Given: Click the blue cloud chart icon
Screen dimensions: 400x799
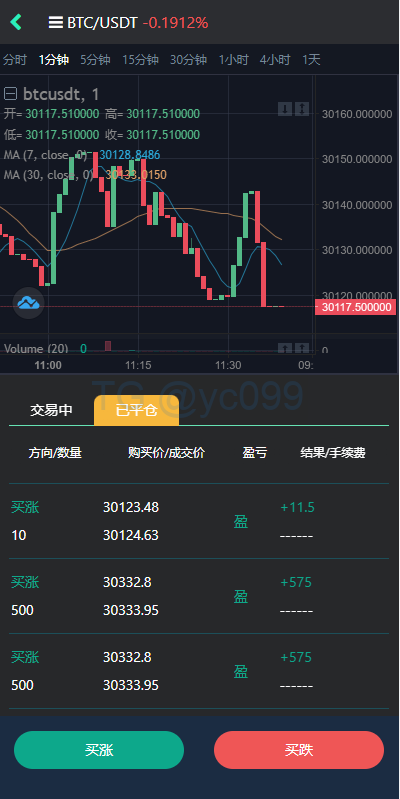Looking at the screenshot, I should pyautogui.click(x=28, y=303).
